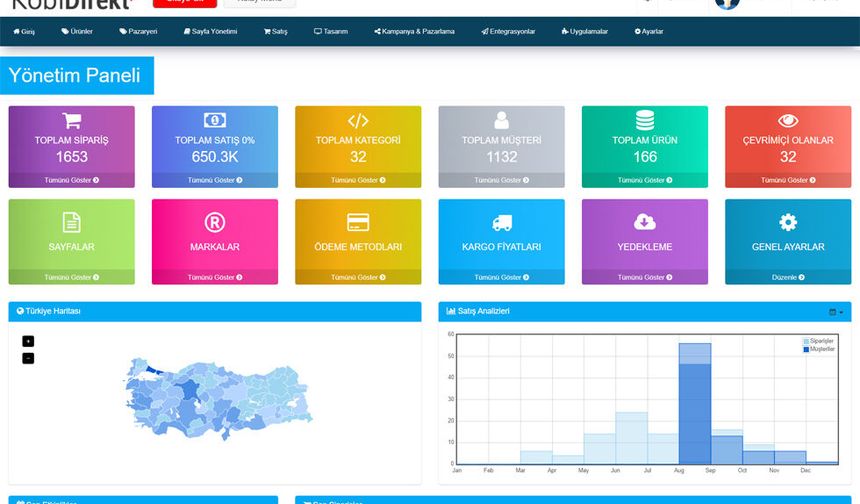Click the Müşteriler legend color swatch
The width and height of the screenshot is (860, 504).
[806, 349]
